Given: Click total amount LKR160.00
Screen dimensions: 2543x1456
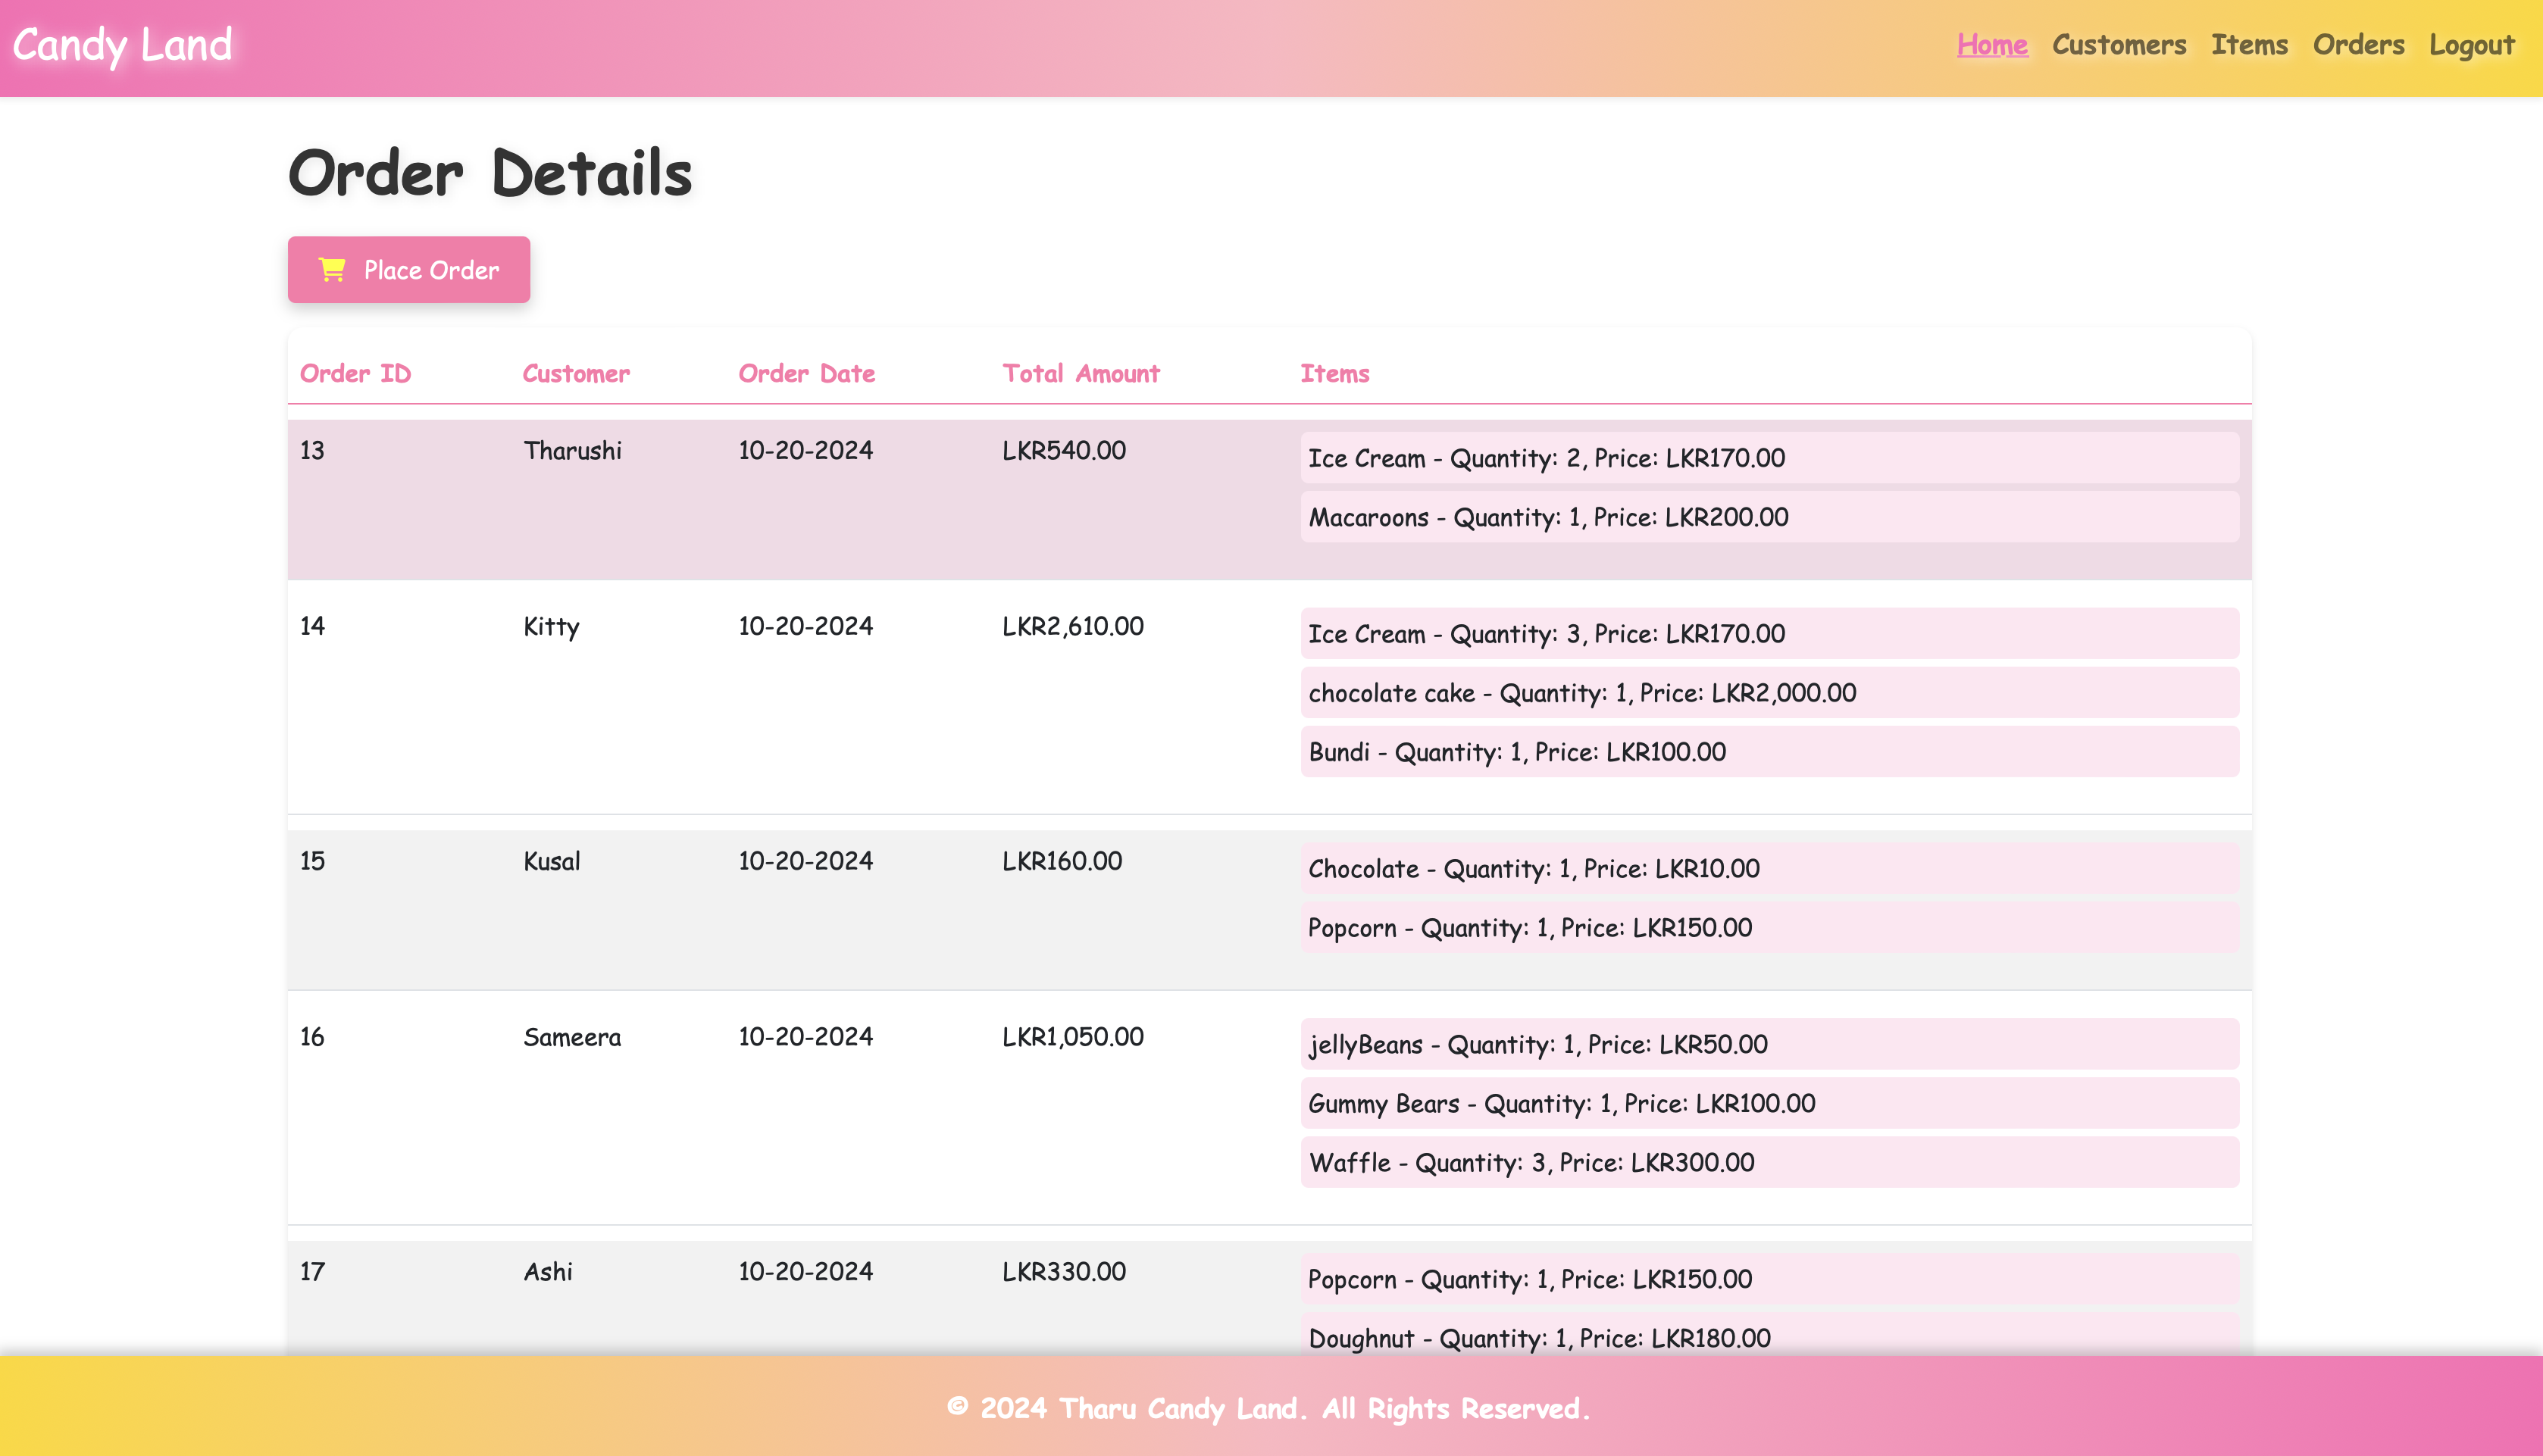Looking at the screenshot, I should (x=1062, y=861).
